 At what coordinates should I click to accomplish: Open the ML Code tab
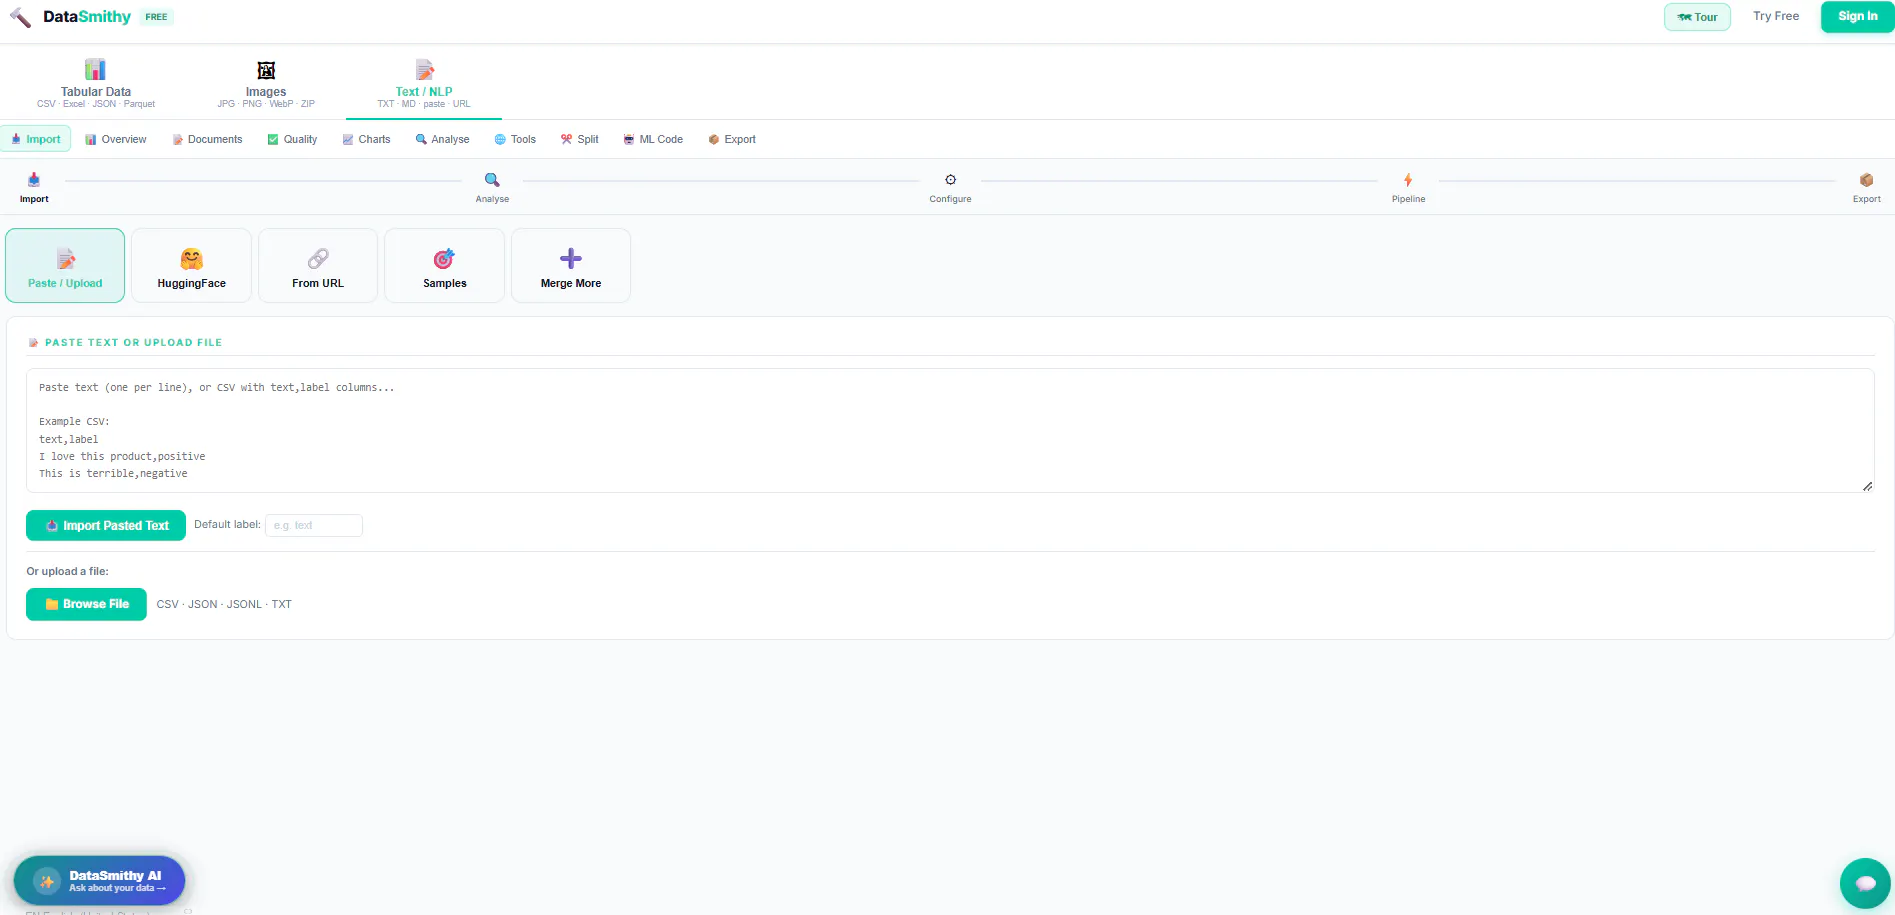pos(653,139)
